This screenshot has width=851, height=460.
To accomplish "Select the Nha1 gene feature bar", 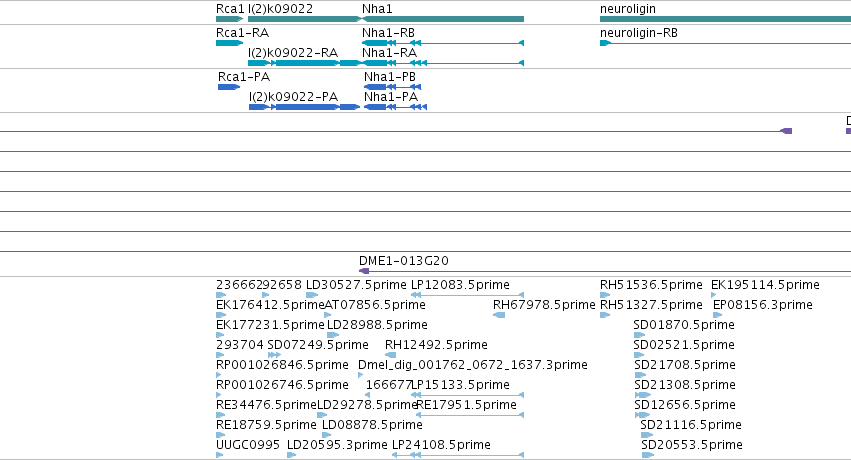I will [443, 19].
